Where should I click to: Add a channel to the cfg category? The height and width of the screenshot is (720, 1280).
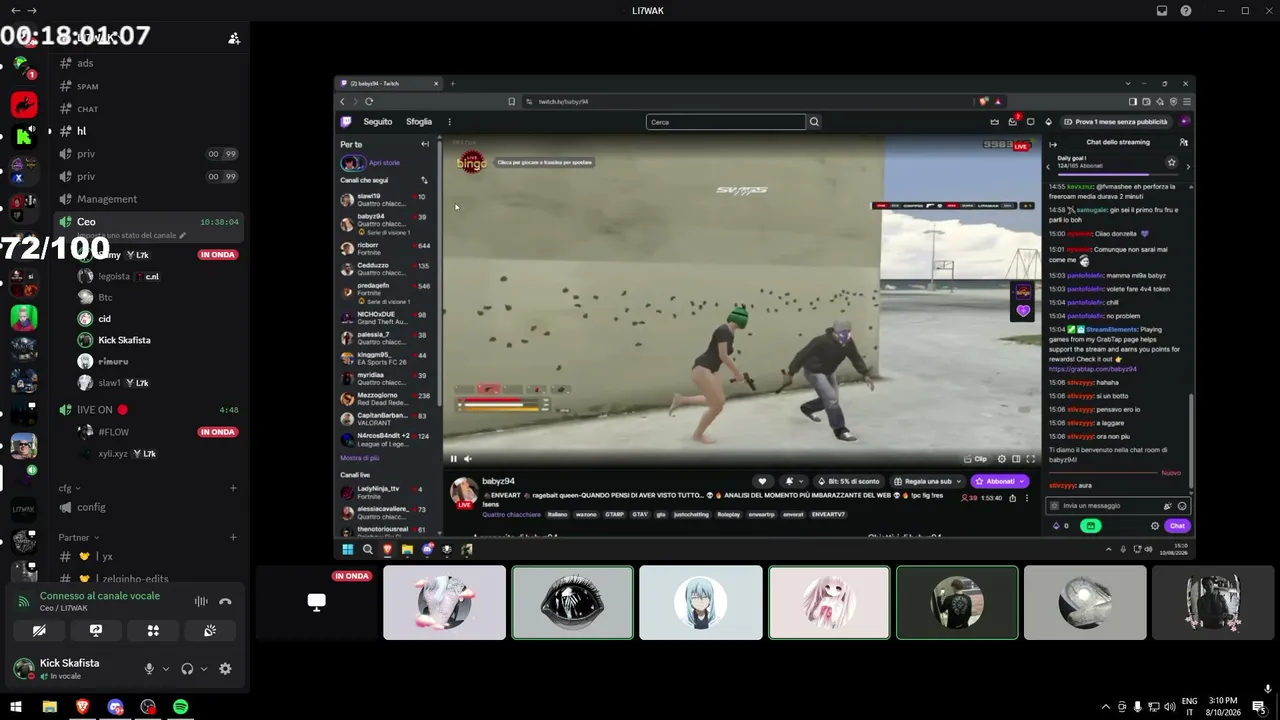click(x=233, y=488)
